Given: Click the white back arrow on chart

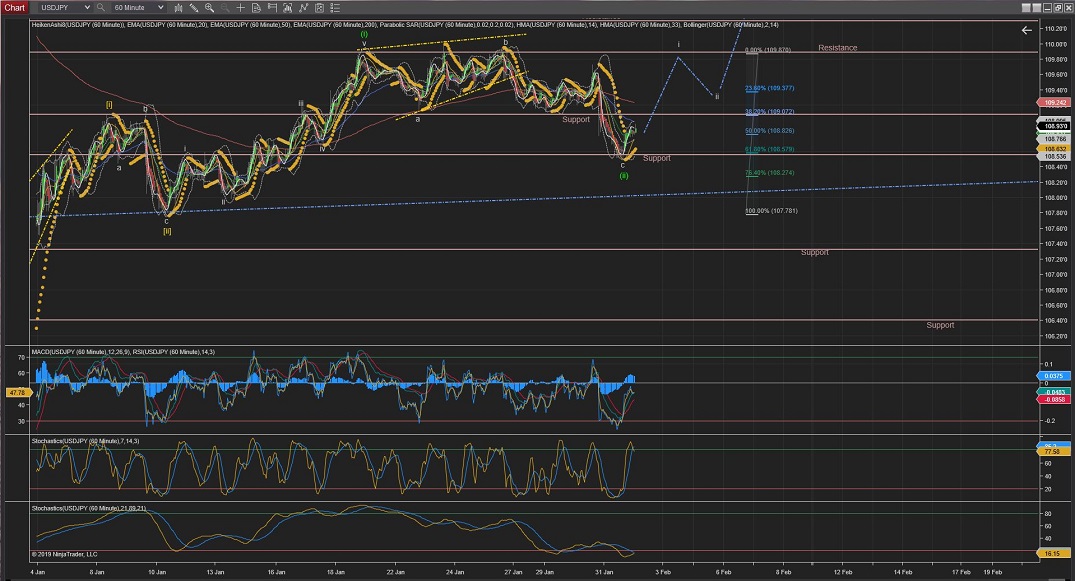Looking at the screenshot, I should tap(1026, 30).
